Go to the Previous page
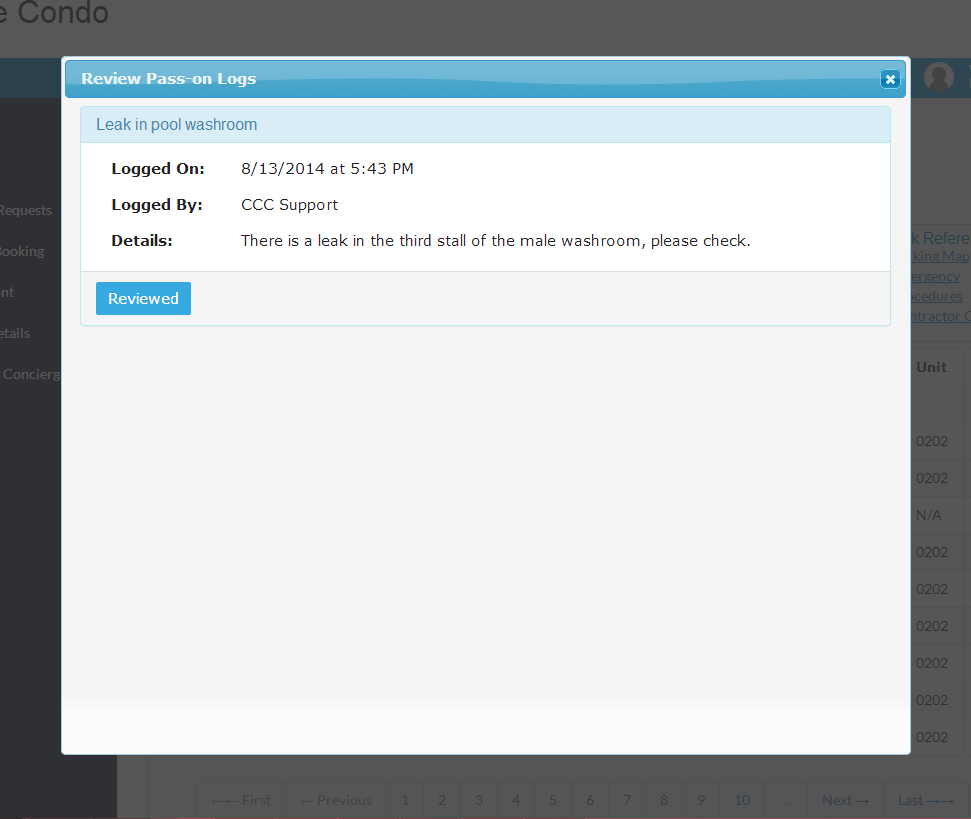This screenshot has width=971, height=819. (x=335, y=800)
